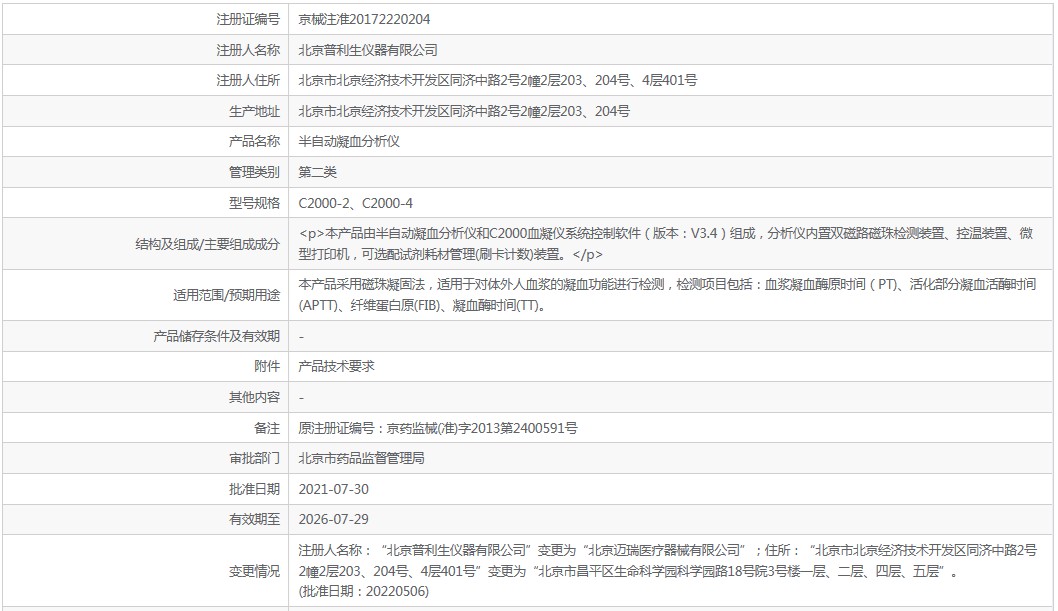This screenshot has width=1058, height=611.
Task: Click the 附件 label
Action: click(x=267, y=366)
